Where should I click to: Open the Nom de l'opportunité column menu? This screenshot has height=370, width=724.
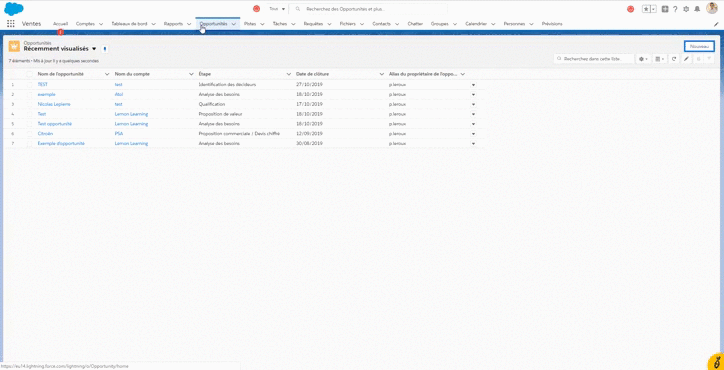[107, 74]
